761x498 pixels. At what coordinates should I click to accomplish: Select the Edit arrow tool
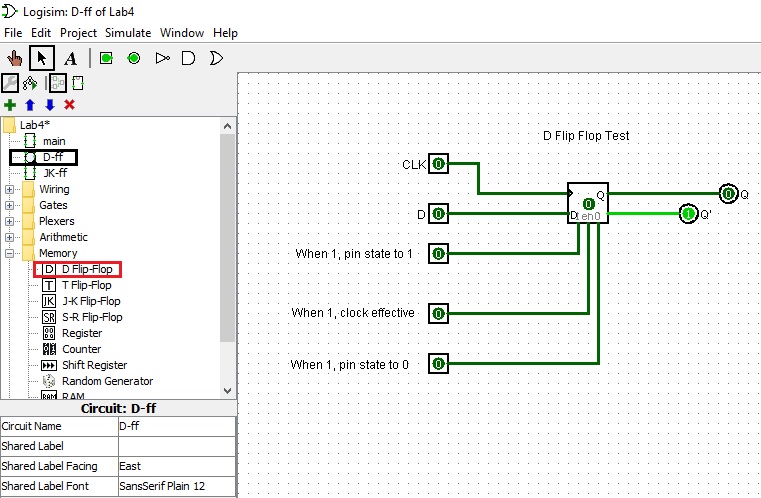tap(42, 59)
